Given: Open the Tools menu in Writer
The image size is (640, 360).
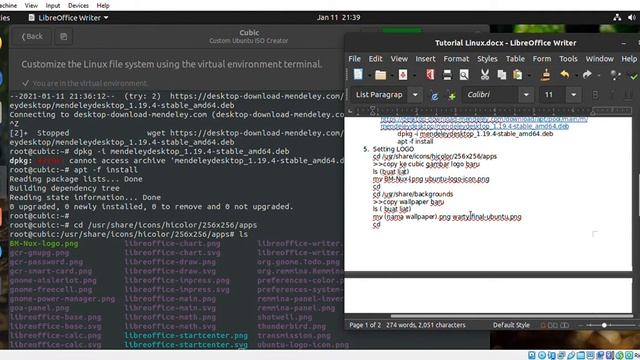Looking at the screenshot, I should [x=568, y=59].
